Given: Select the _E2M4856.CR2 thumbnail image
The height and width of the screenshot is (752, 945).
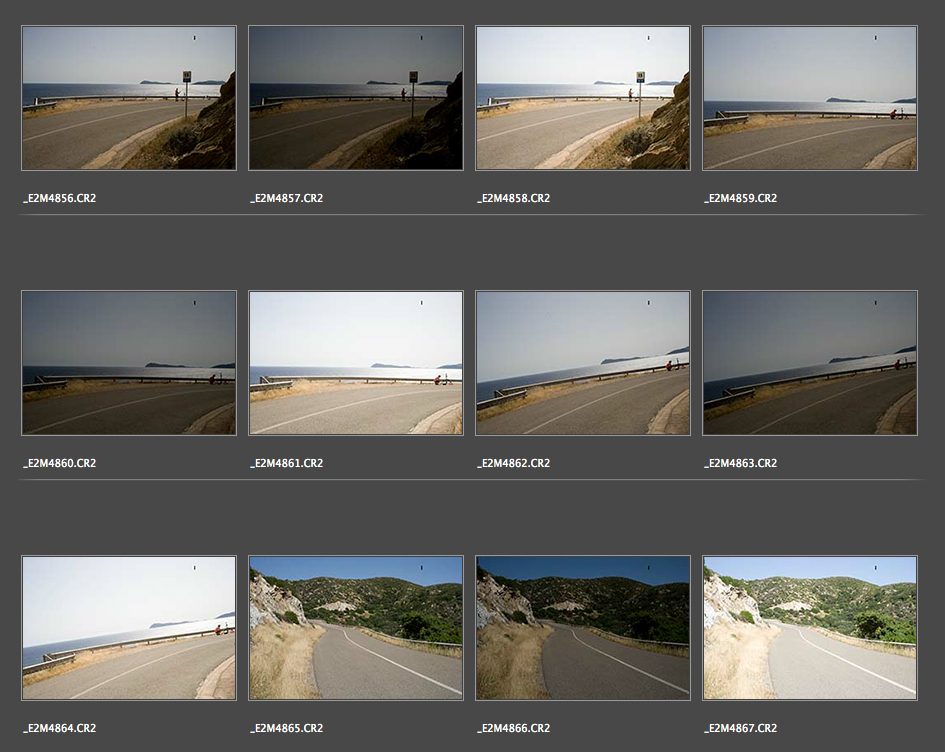Looking at the screenshot, I should (129, 98).
